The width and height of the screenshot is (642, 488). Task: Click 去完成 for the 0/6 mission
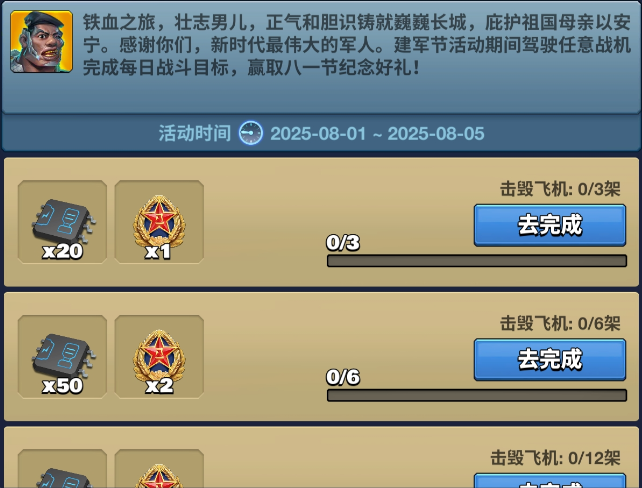[550, 359]
